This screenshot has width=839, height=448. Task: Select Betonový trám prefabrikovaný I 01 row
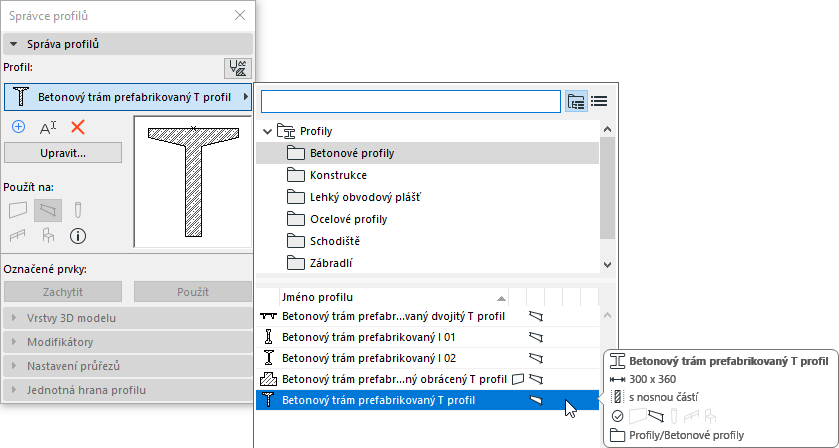tap(427, 337)
